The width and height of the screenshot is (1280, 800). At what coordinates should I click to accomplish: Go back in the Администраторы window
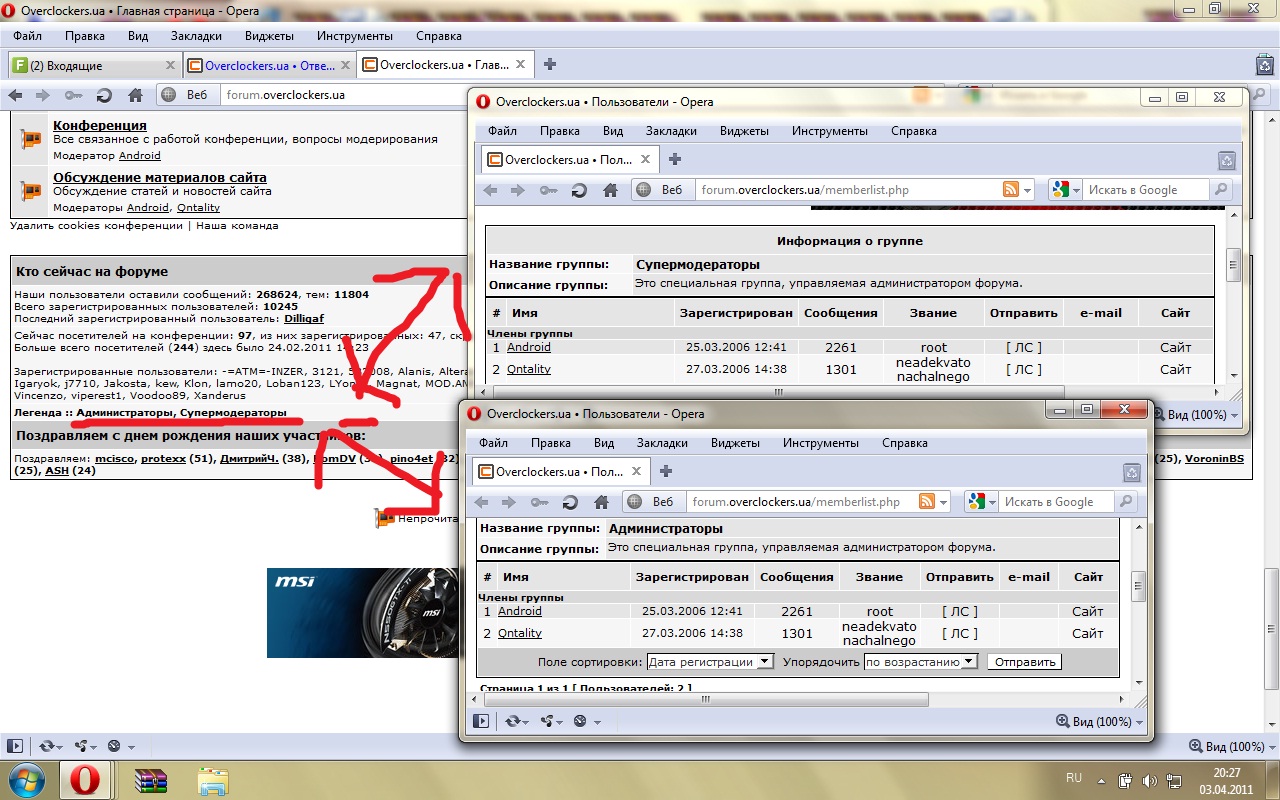[x=481, y=502]
